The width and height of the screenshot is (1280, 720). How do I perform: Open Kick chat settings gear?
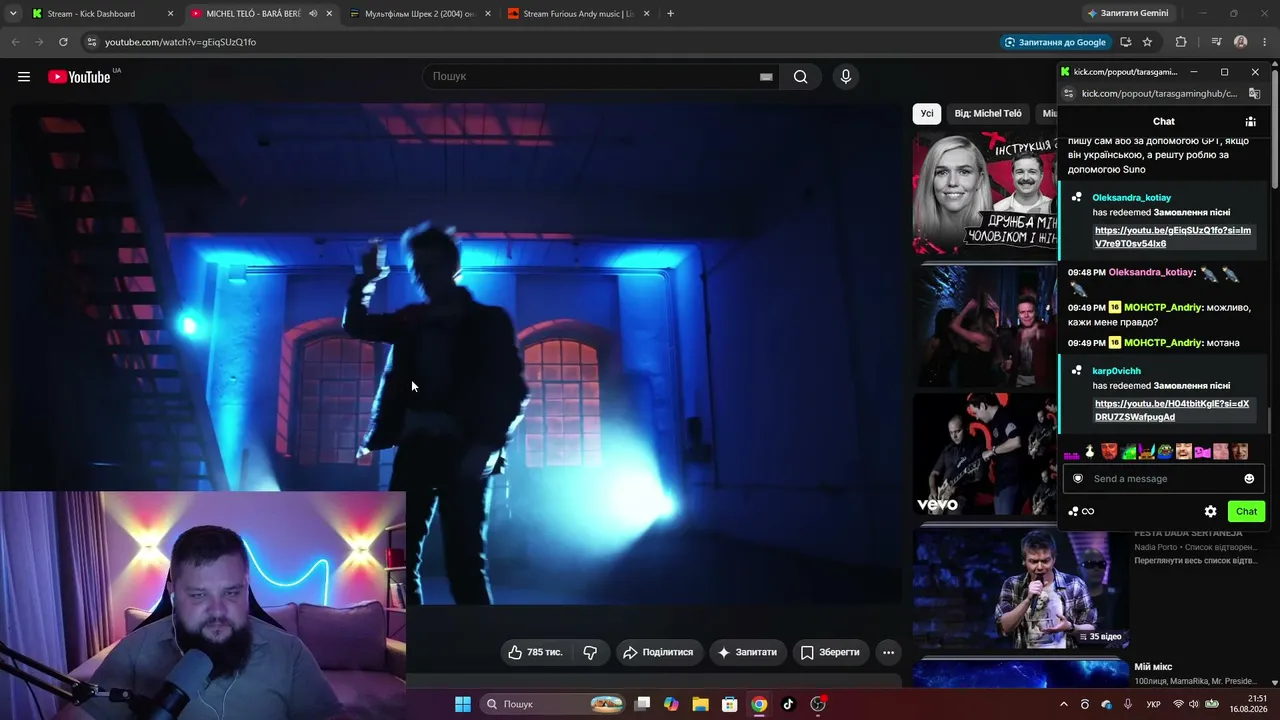point(1210,511)
